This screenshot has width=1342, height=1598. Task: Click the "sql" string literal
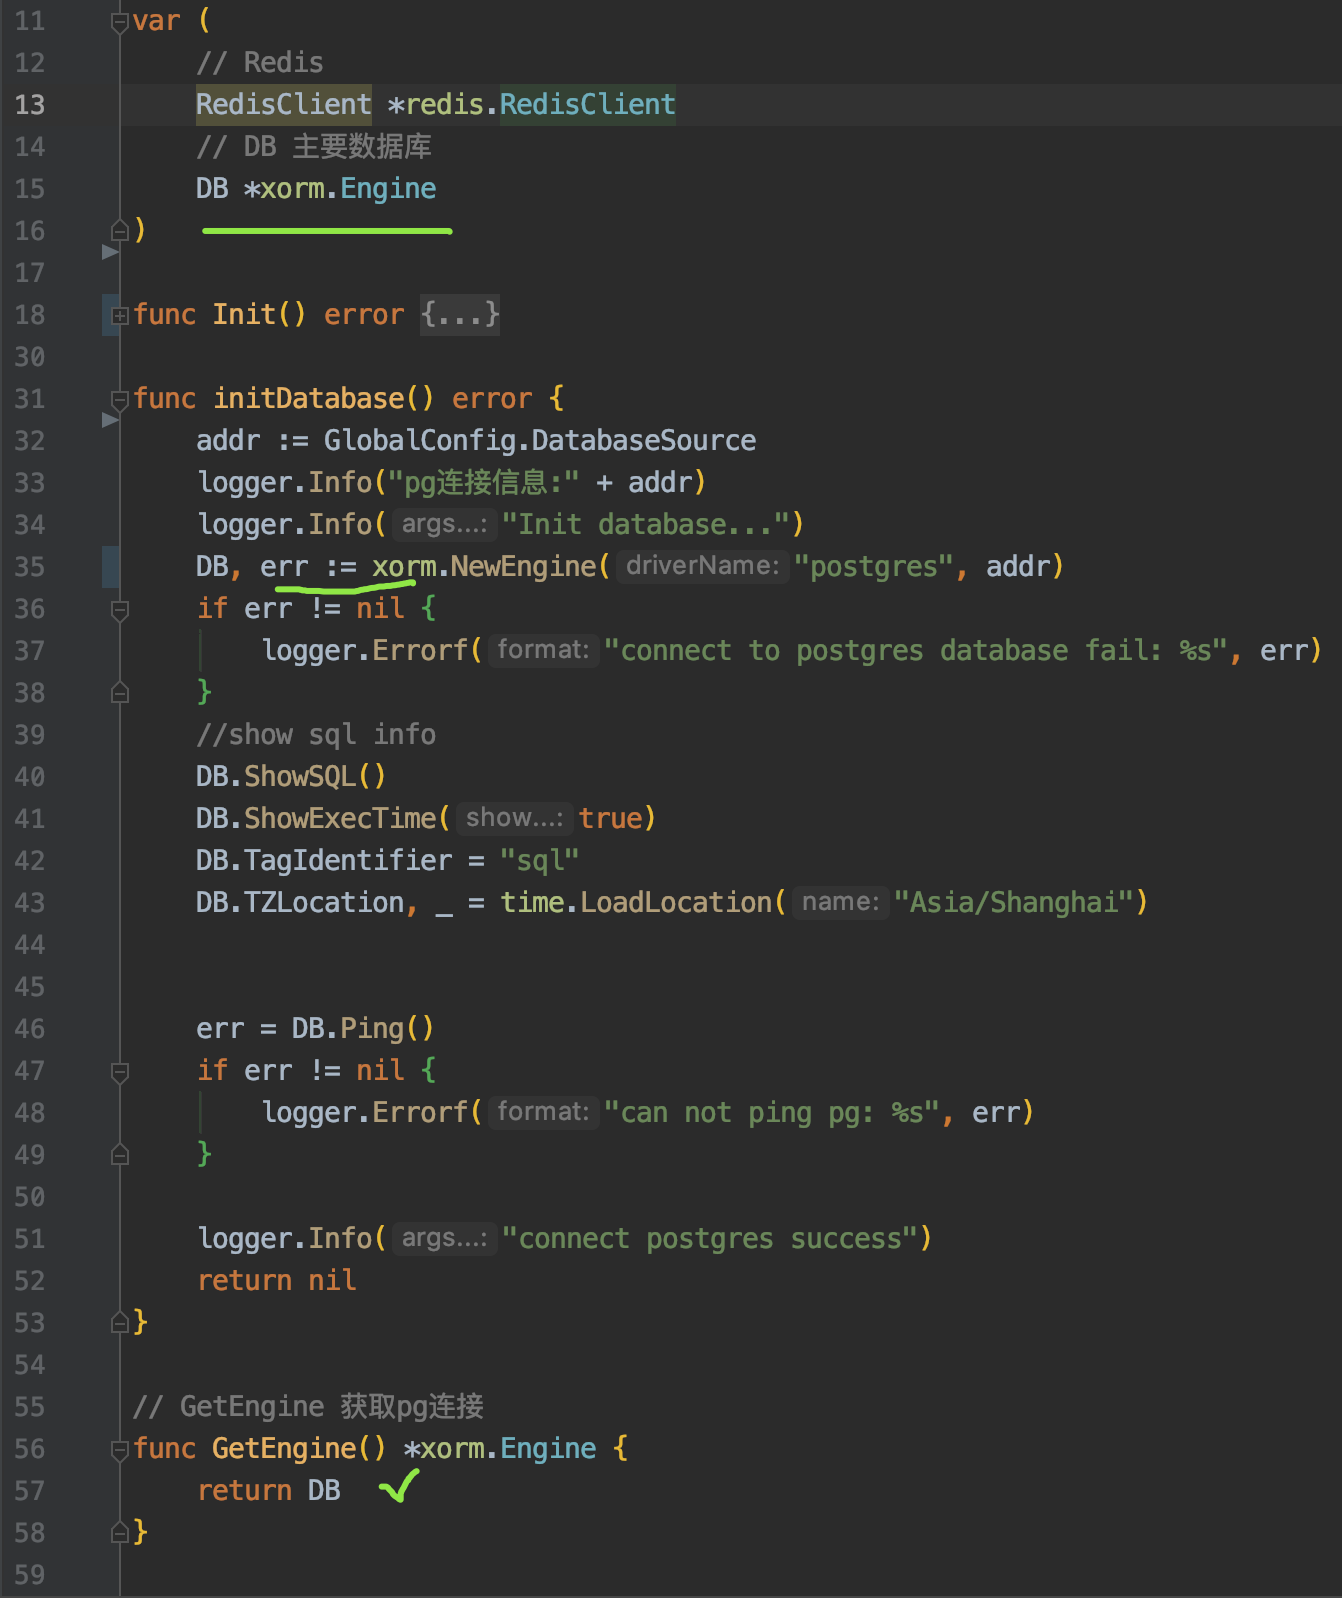540,861
